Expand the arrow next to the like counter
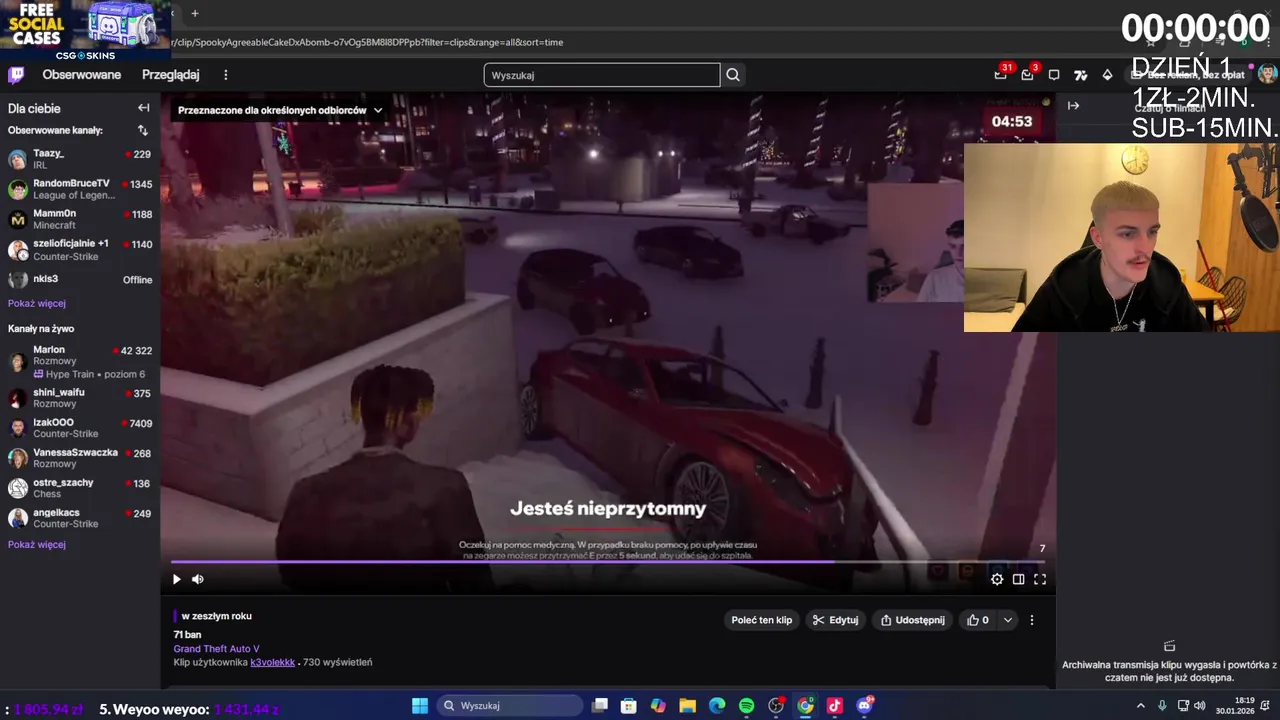 [x=1008, y=620]
